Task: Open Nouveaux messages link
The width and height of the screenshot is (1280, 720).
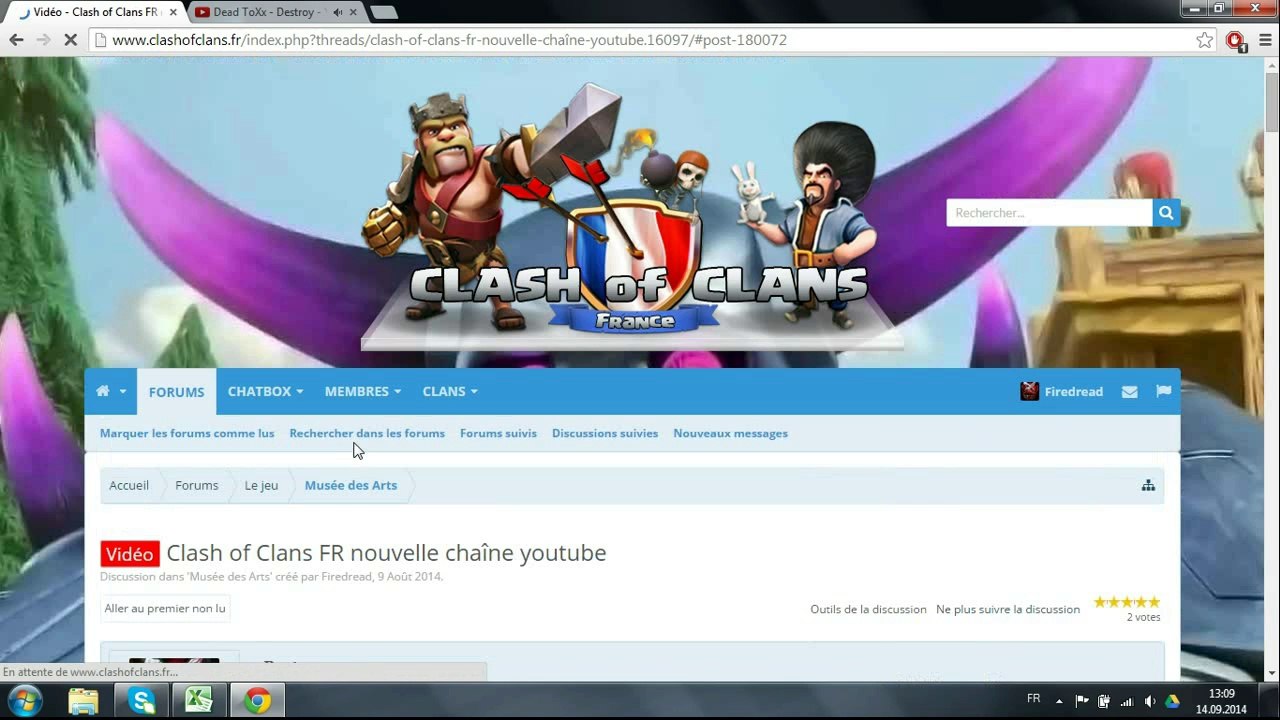Action: click(x=730, y=433)
